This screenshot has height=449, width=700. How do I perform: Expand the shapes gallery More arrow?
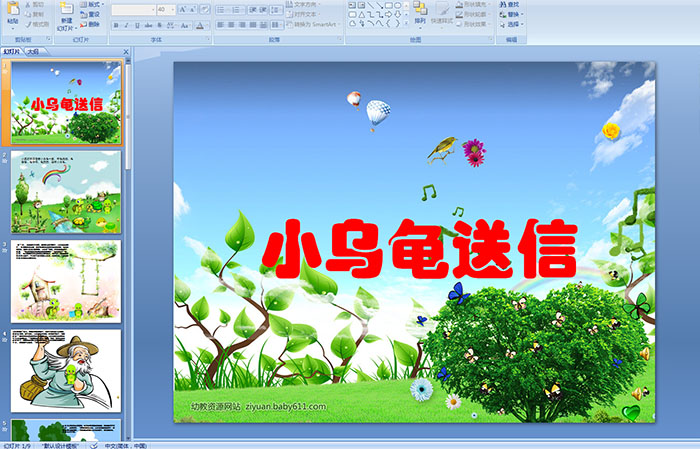(406, 24)
